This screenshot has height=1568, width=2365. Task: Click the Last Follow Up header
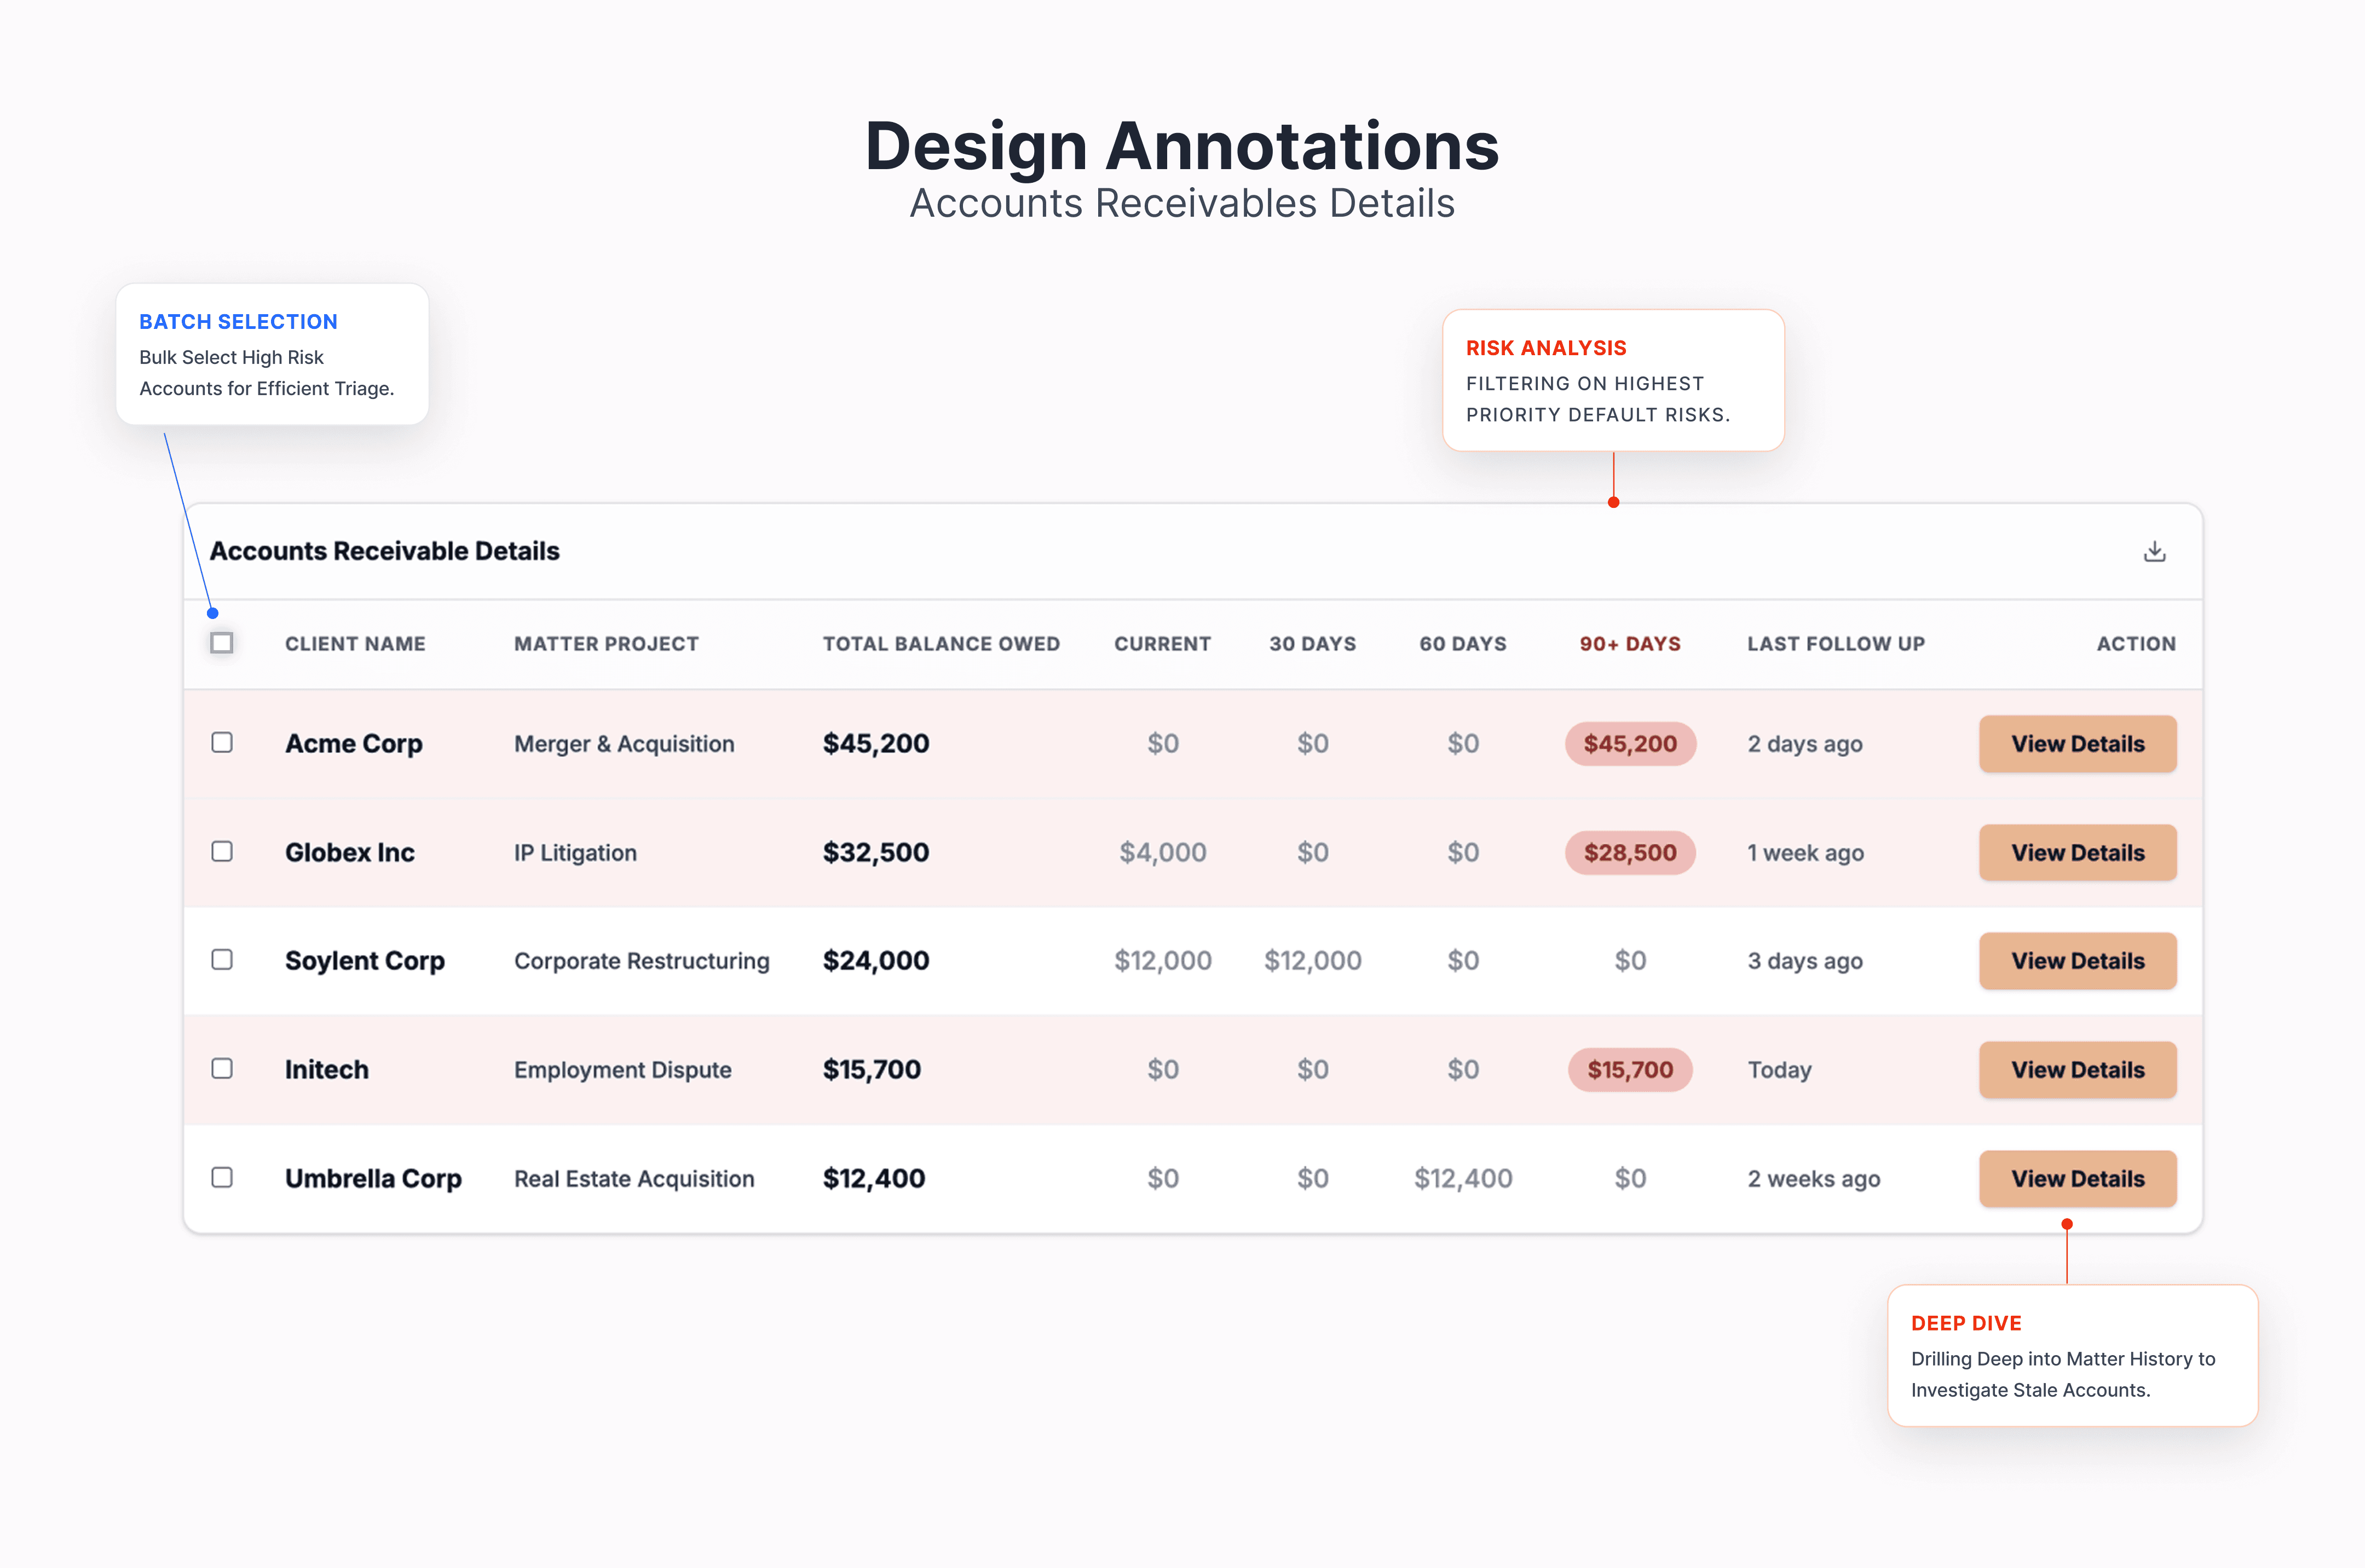pos(1835,644)
